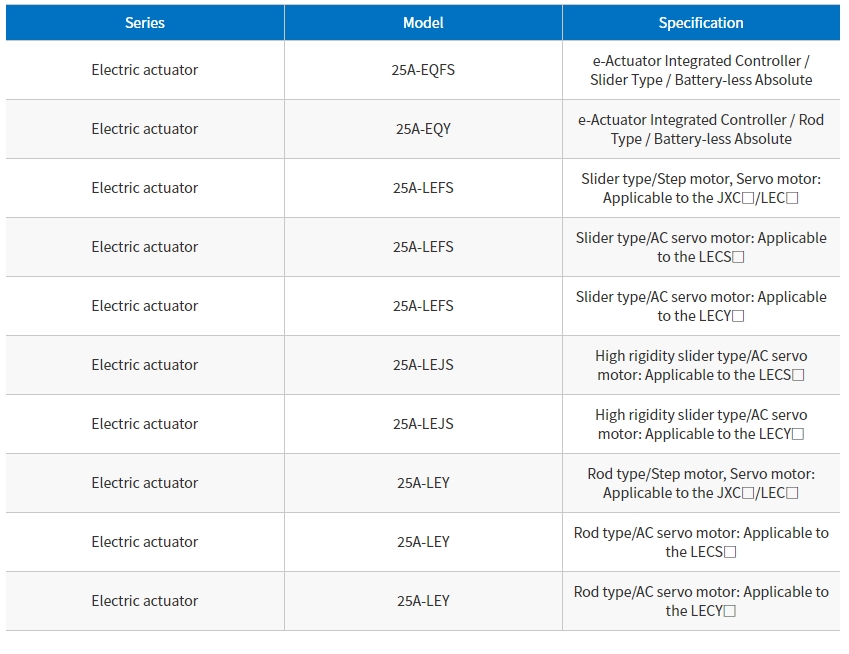Click 25A-LEY model in the last row
The height and width of the screenshot is (654, 849).
coord(423,601)
